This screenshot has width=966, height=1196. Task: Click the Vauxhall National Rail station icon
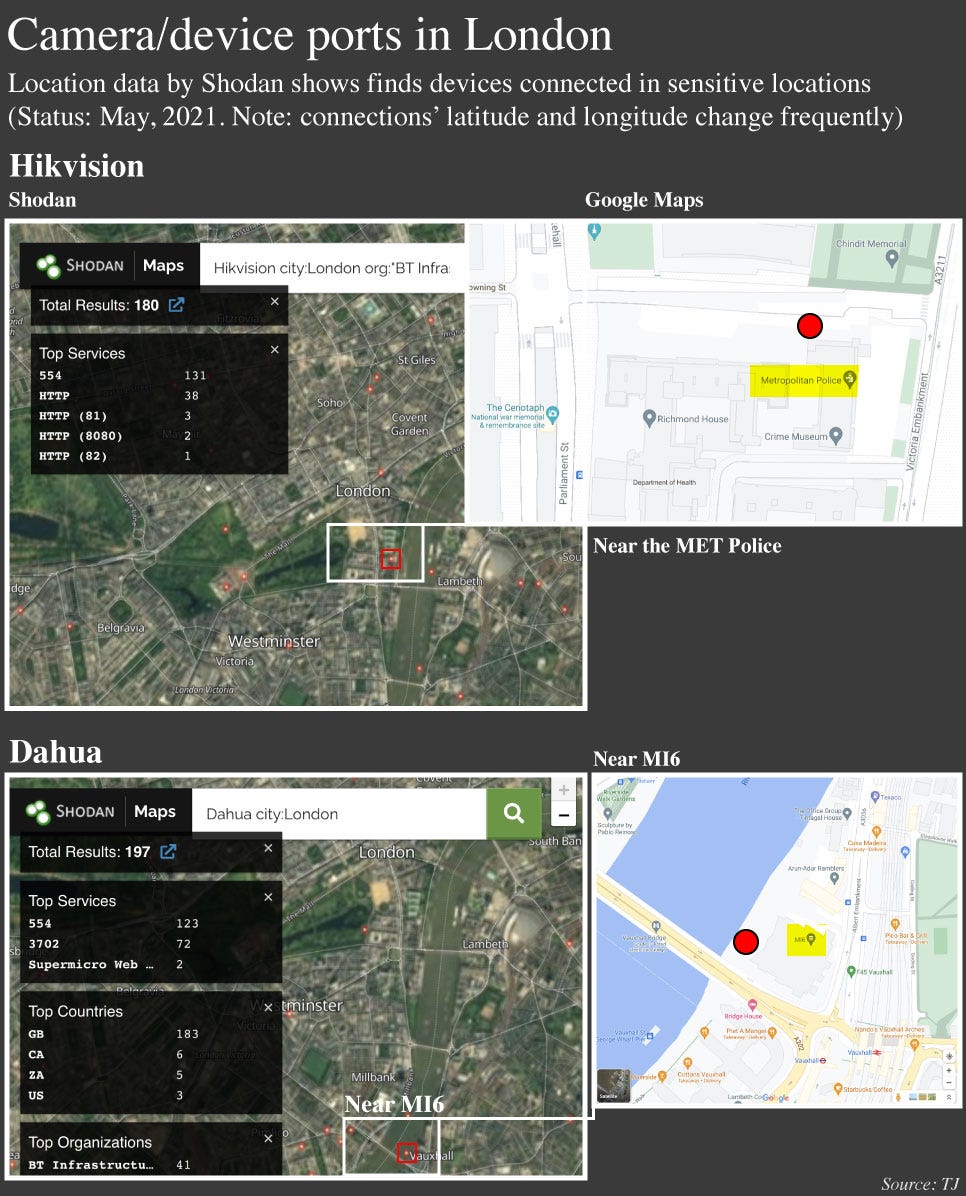877,1053
